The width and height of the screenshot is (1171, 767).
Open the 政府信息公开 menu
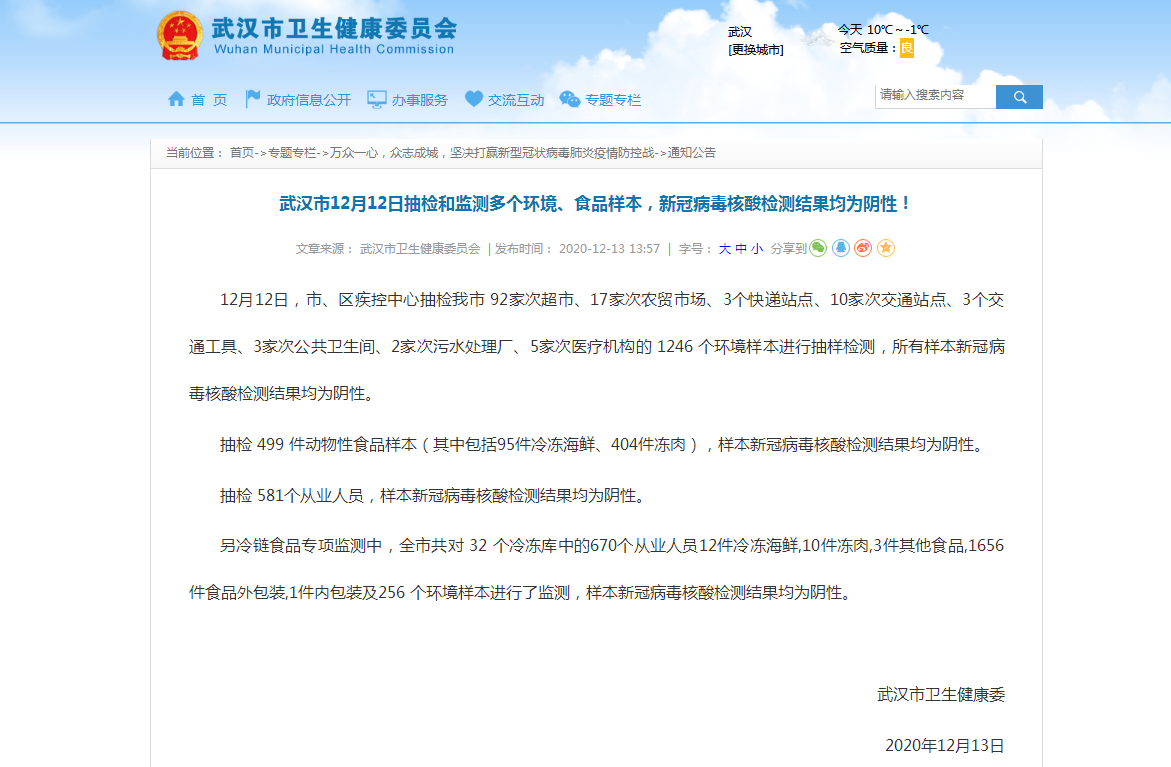click(308, 100)
